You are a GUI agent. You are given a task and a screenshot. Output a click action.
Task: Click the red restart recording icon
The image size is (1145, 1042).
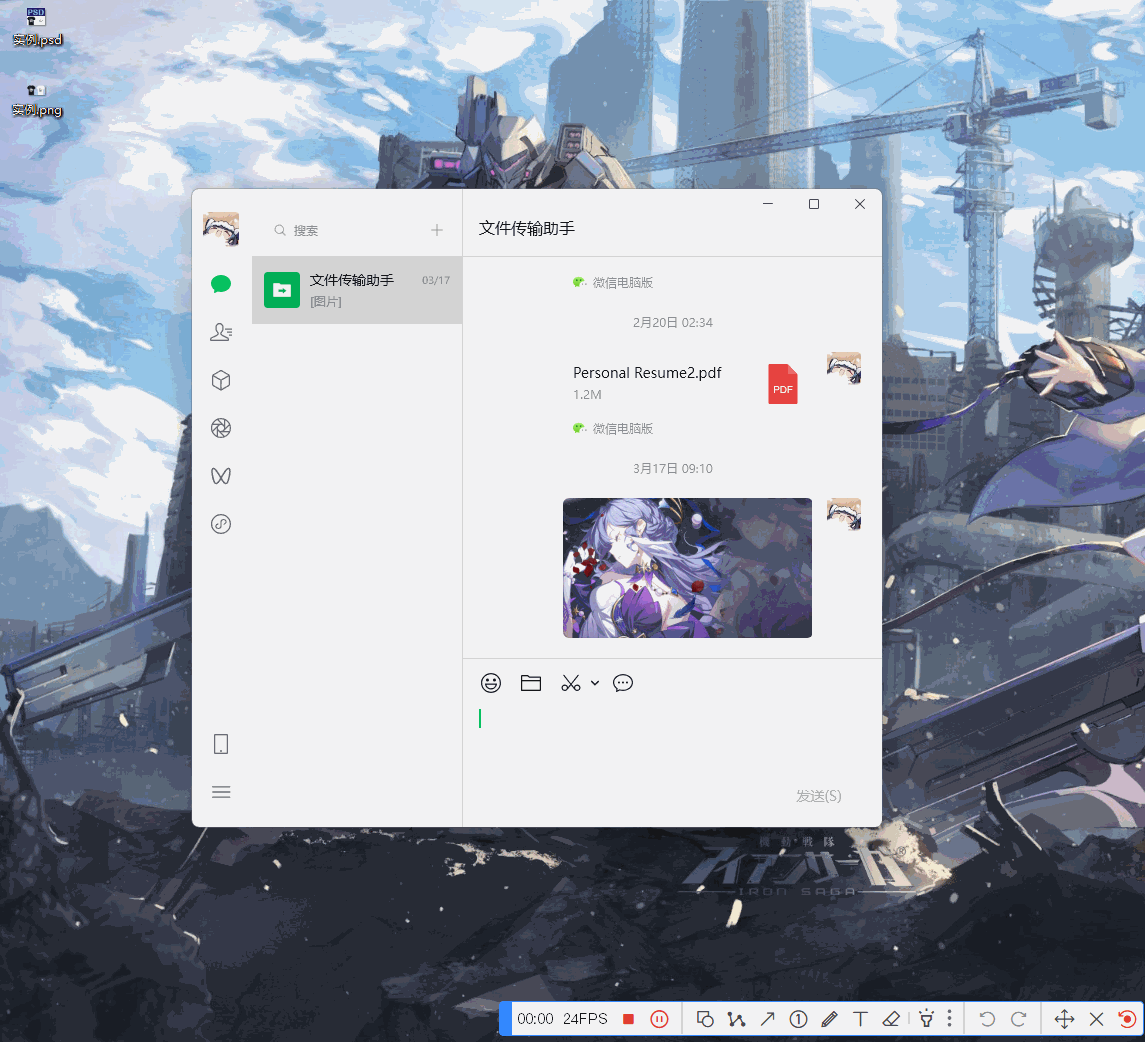(1127, 1019)
